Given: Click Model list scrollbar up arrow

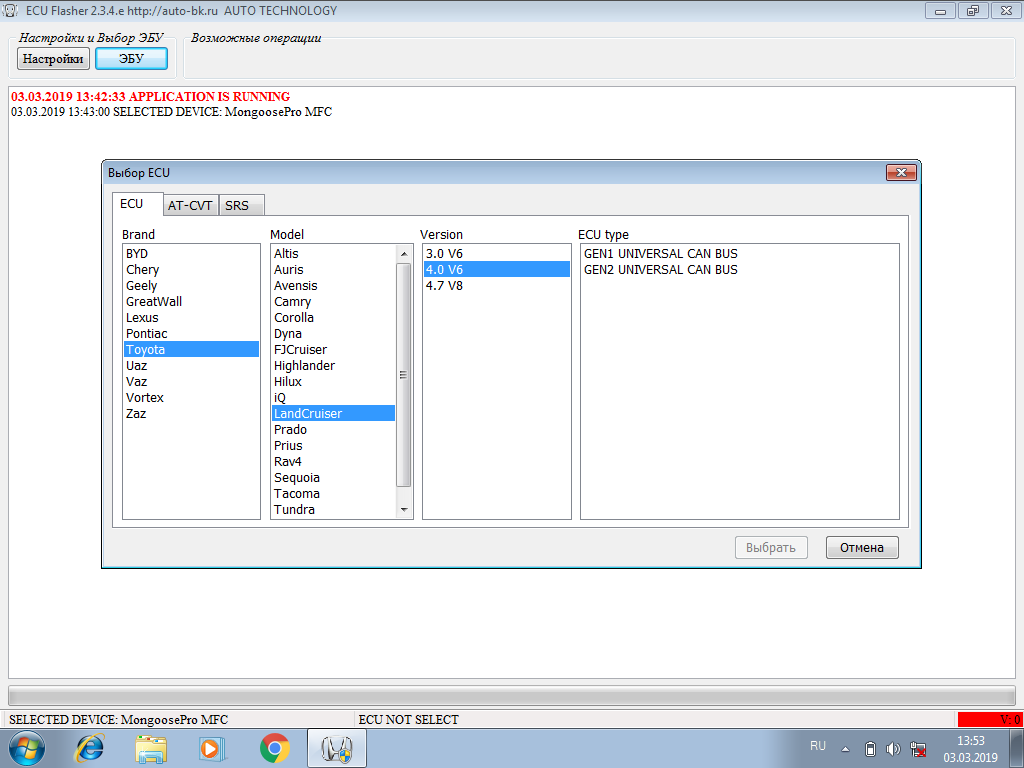Looking at the screenshot, I should pyautogui.click(x=404, y=253).
